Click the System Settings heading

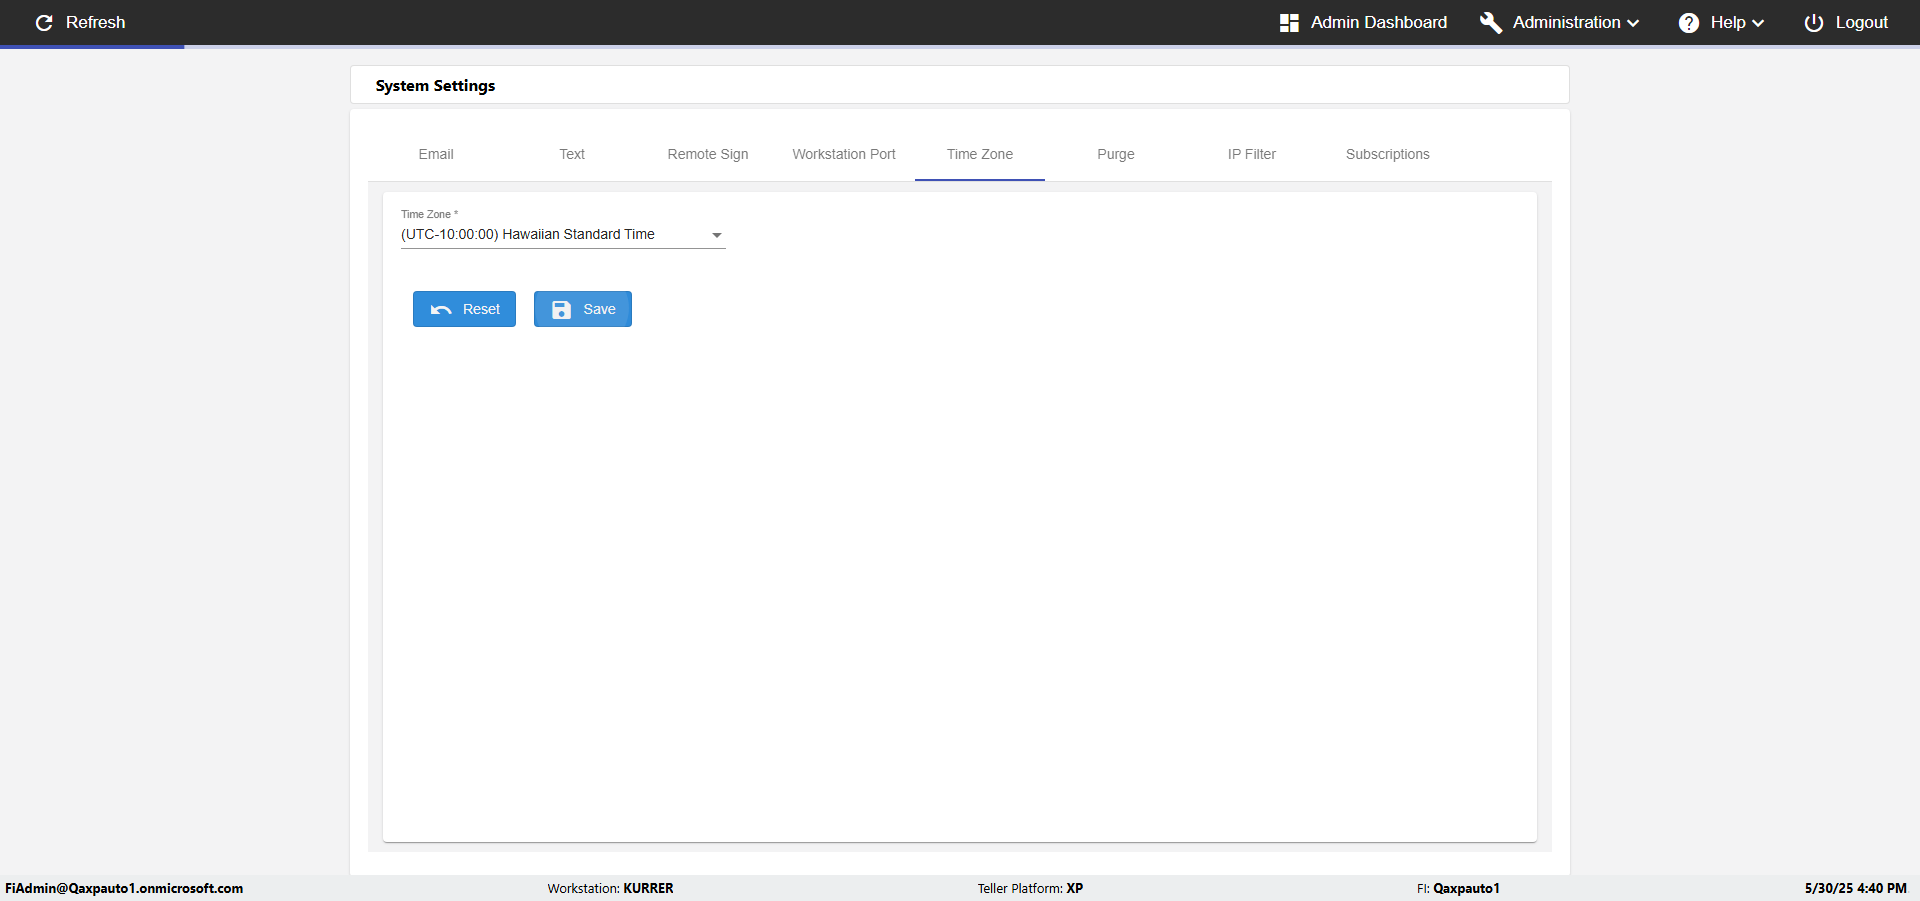click(435, 86)
